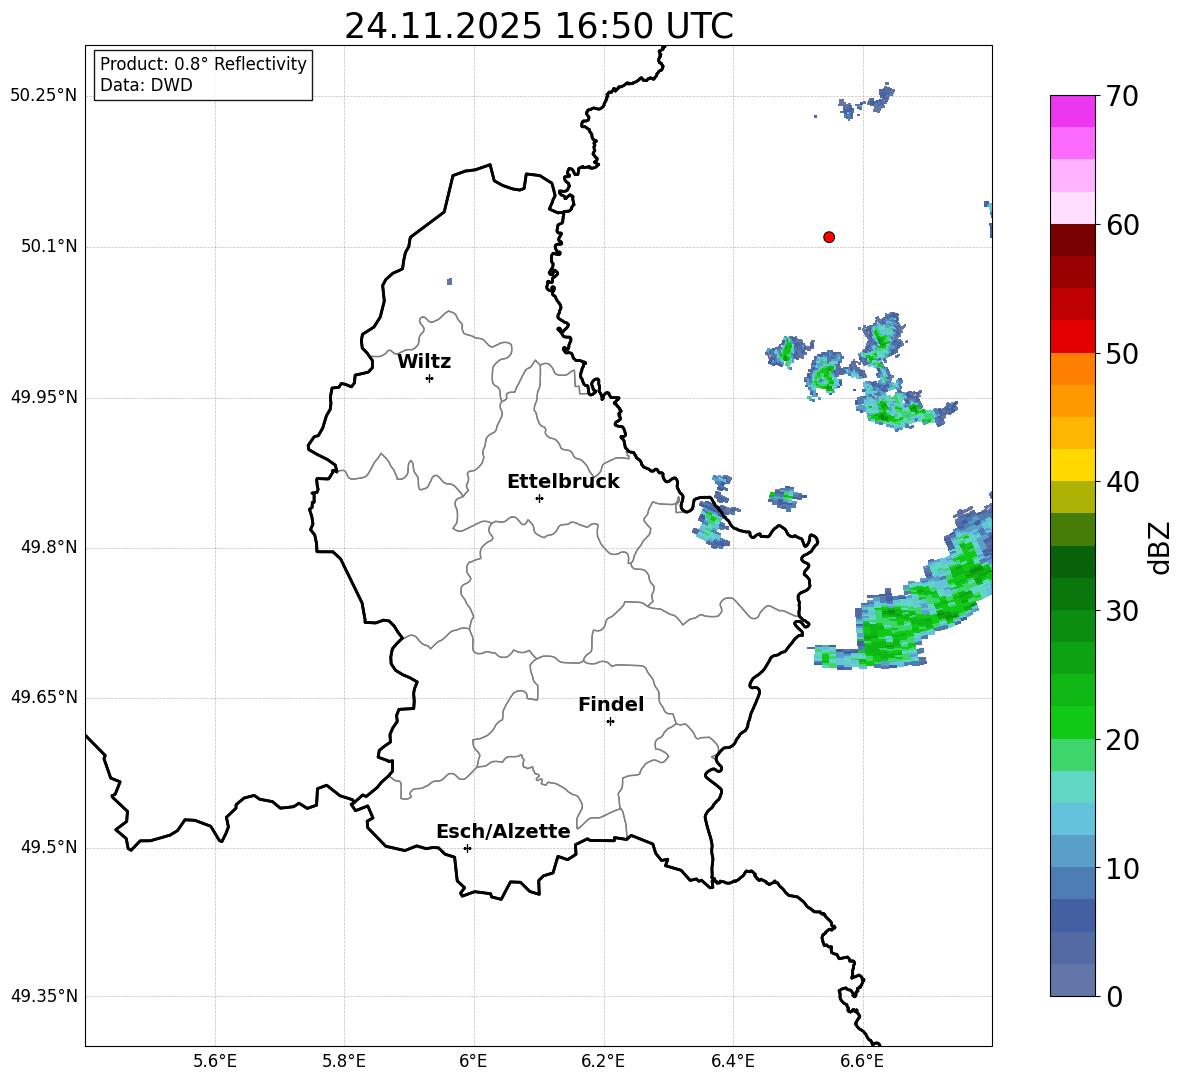Click the 40 tick on the colorbar
Screen dimensions: 1184x1081
pyautogui.click(x=1122, y=482)
